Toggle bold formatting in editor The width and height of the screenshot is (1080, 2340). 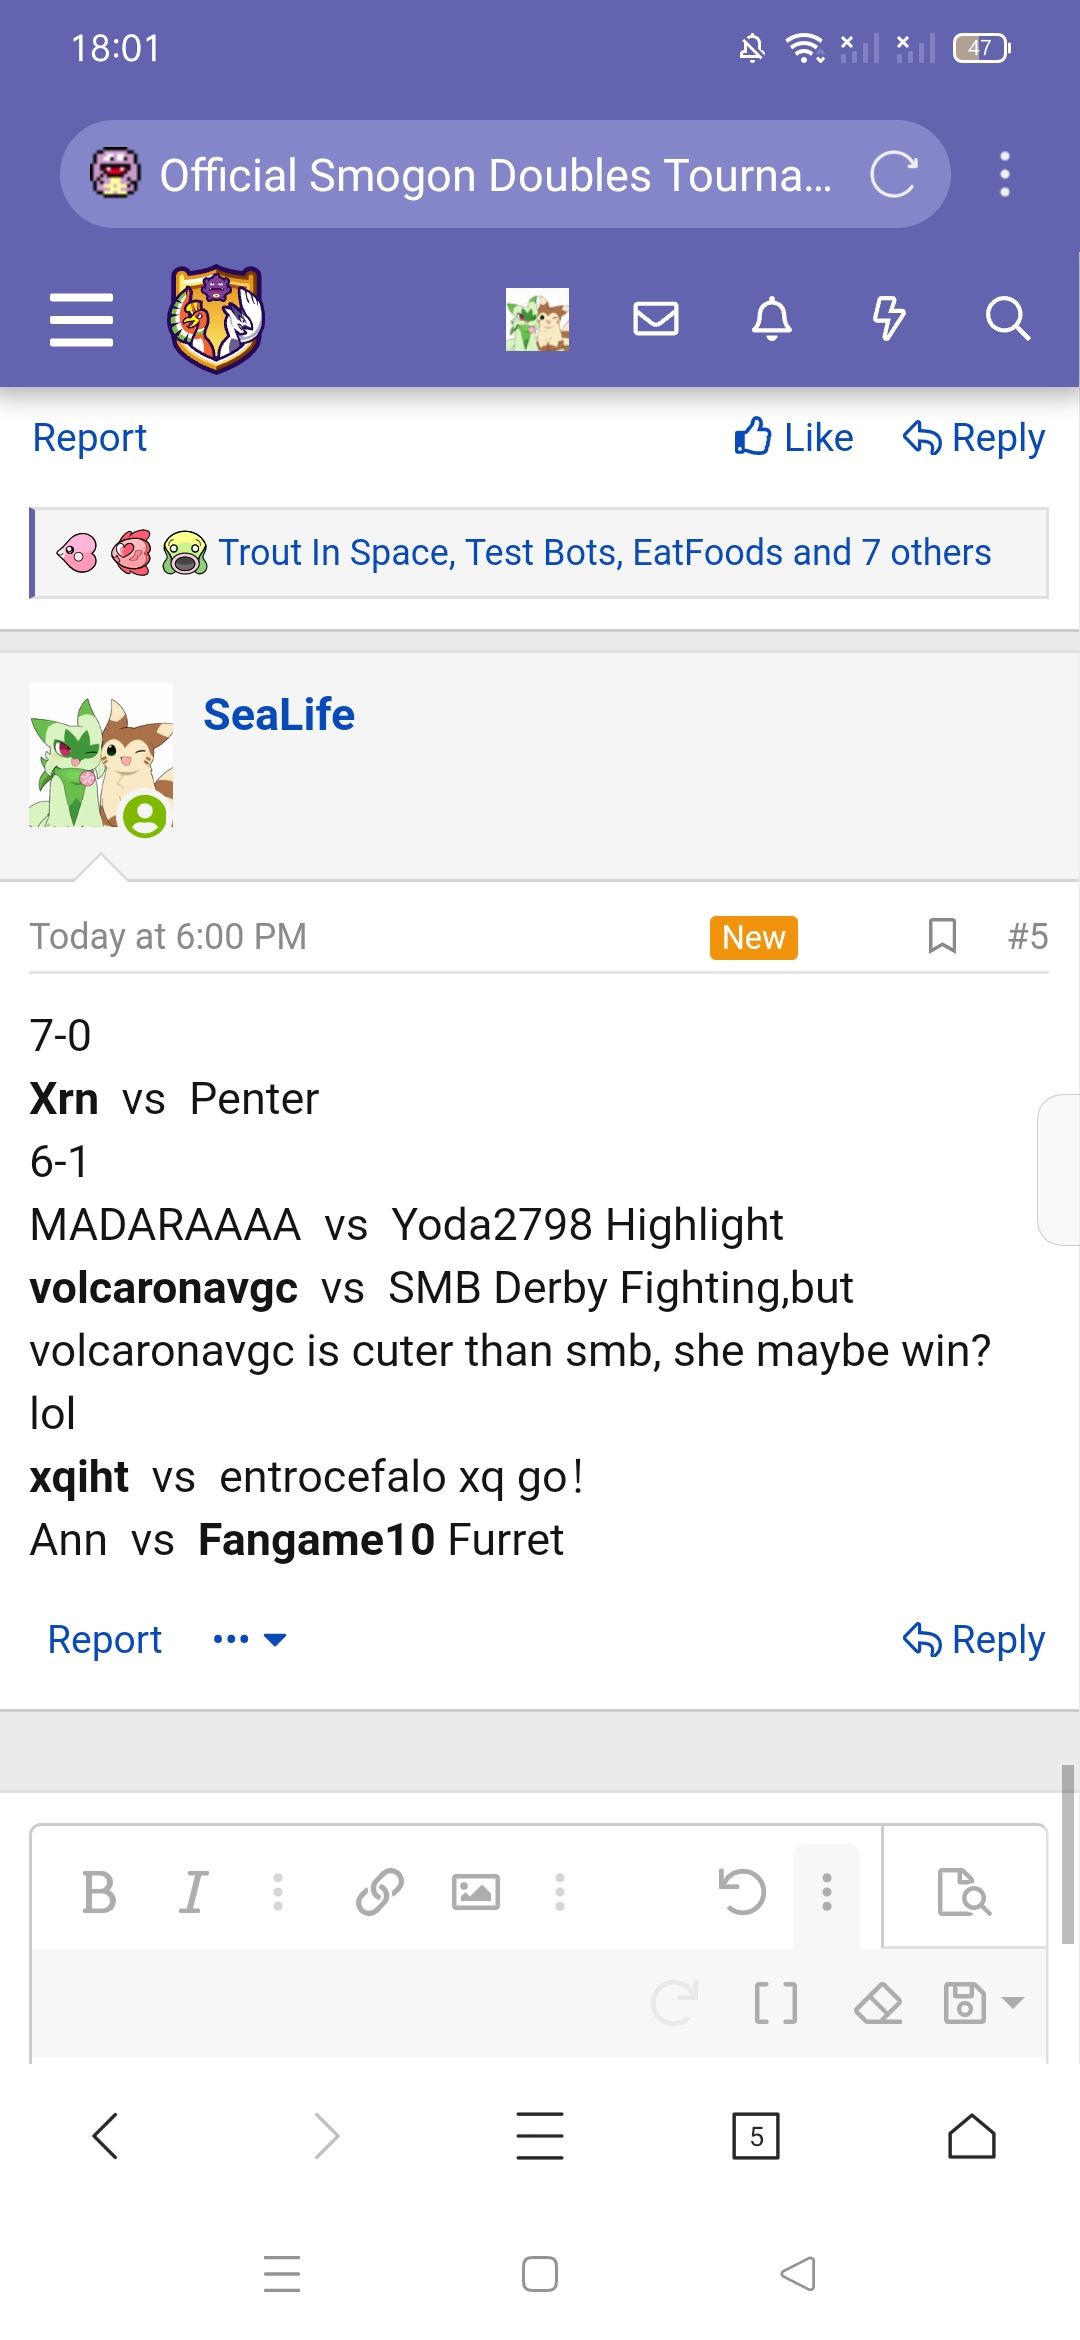pyautogui.click(x=99, y=1892)
